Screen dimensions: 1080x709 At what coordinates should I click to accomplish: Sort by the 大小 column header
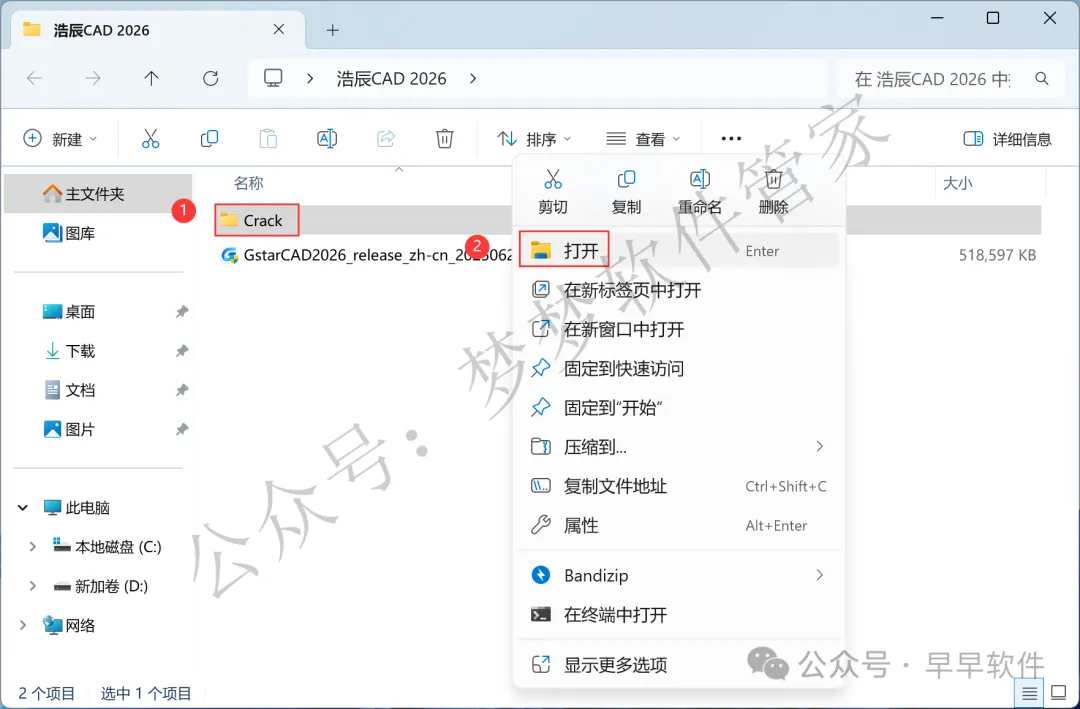point(957,183)
